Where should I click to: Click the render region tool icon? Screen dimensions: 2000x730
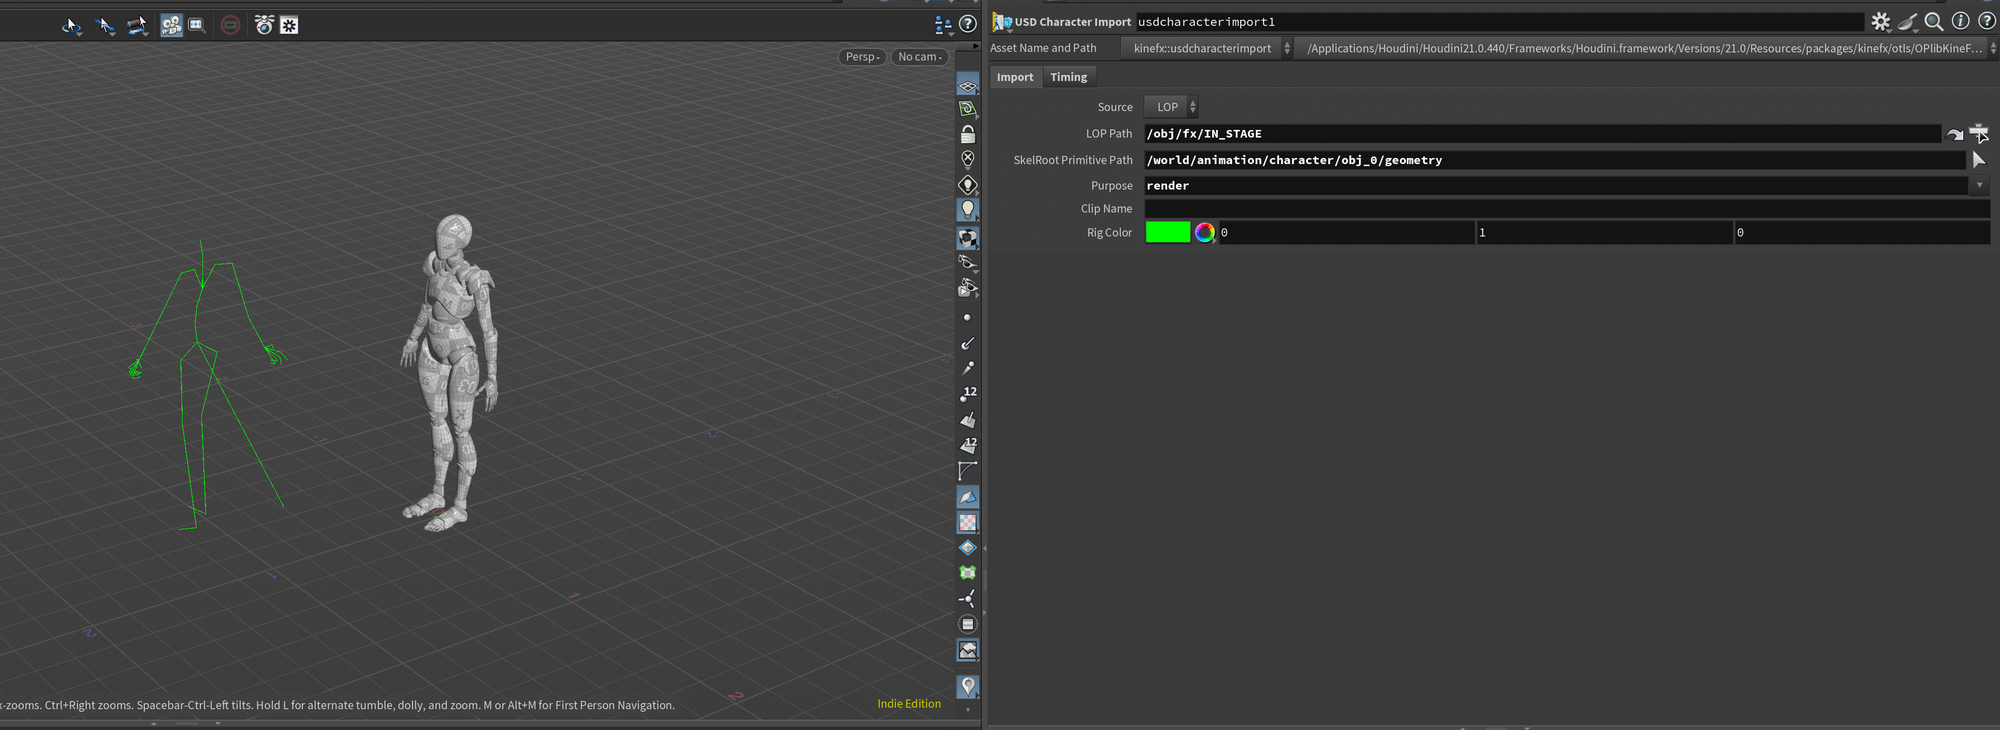pos(197,25)
